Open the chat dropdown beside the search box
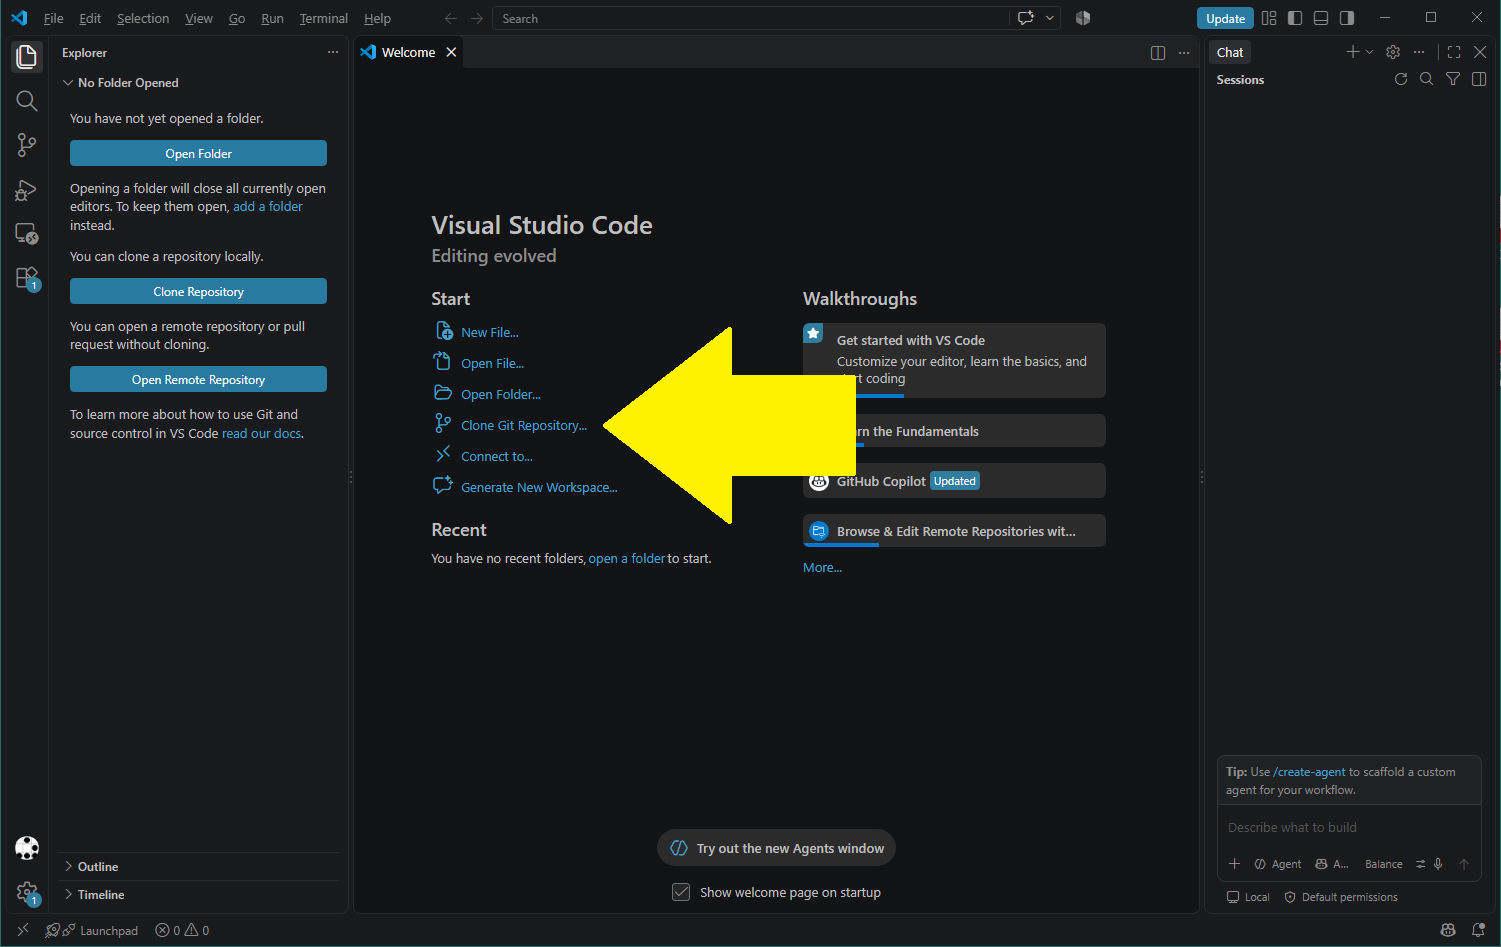The height and width of the screenshot is (947, 1501). (x=1050, y=18)
